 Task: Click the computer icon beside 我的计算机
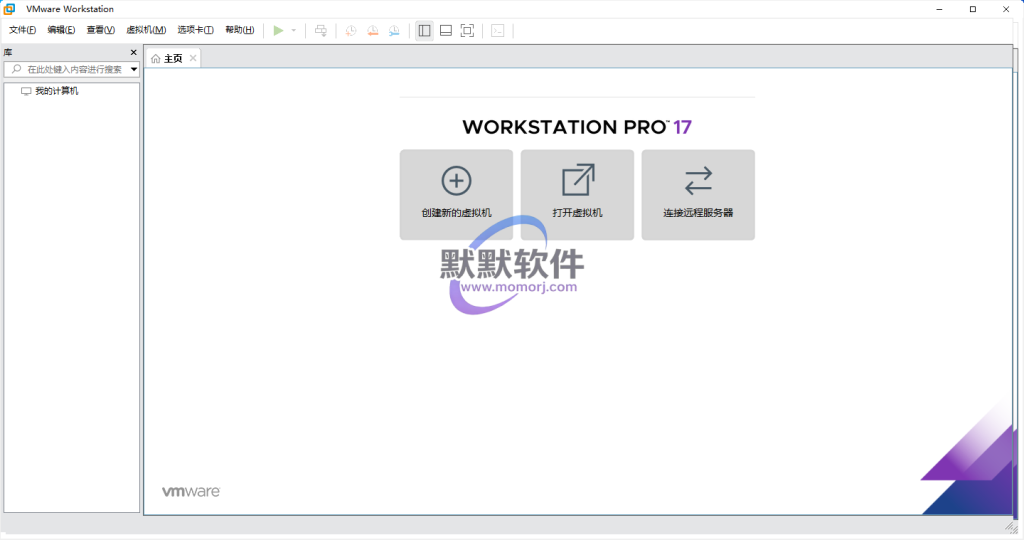(x=26, y=91)
